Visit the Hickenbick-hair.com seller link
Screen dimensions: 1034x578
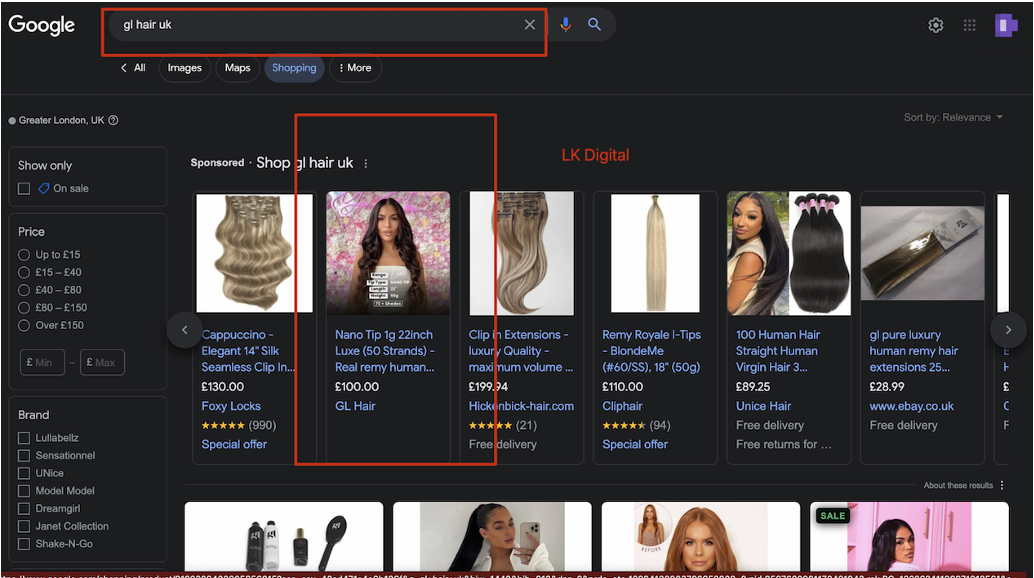[521, 406]
